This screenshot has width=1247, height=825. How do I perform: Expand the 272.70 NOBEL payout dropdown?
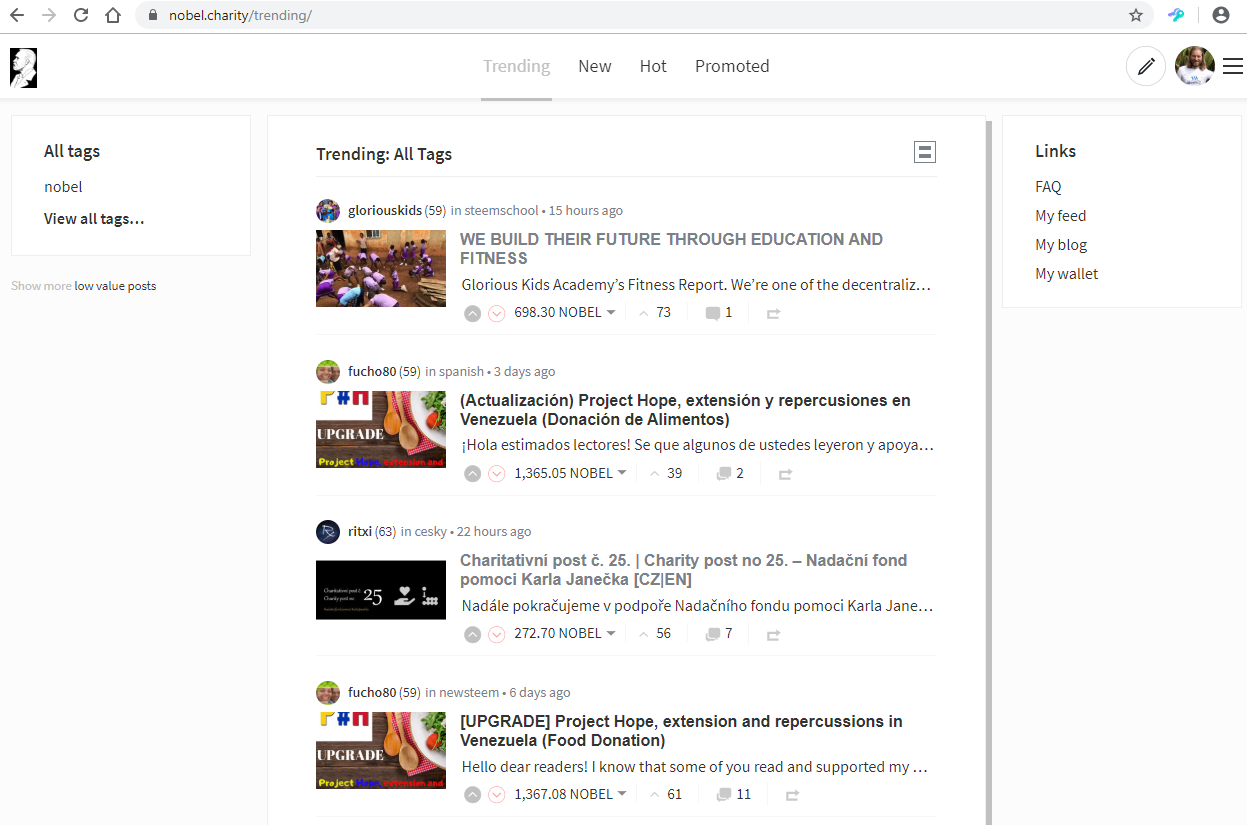click(611, 633)
